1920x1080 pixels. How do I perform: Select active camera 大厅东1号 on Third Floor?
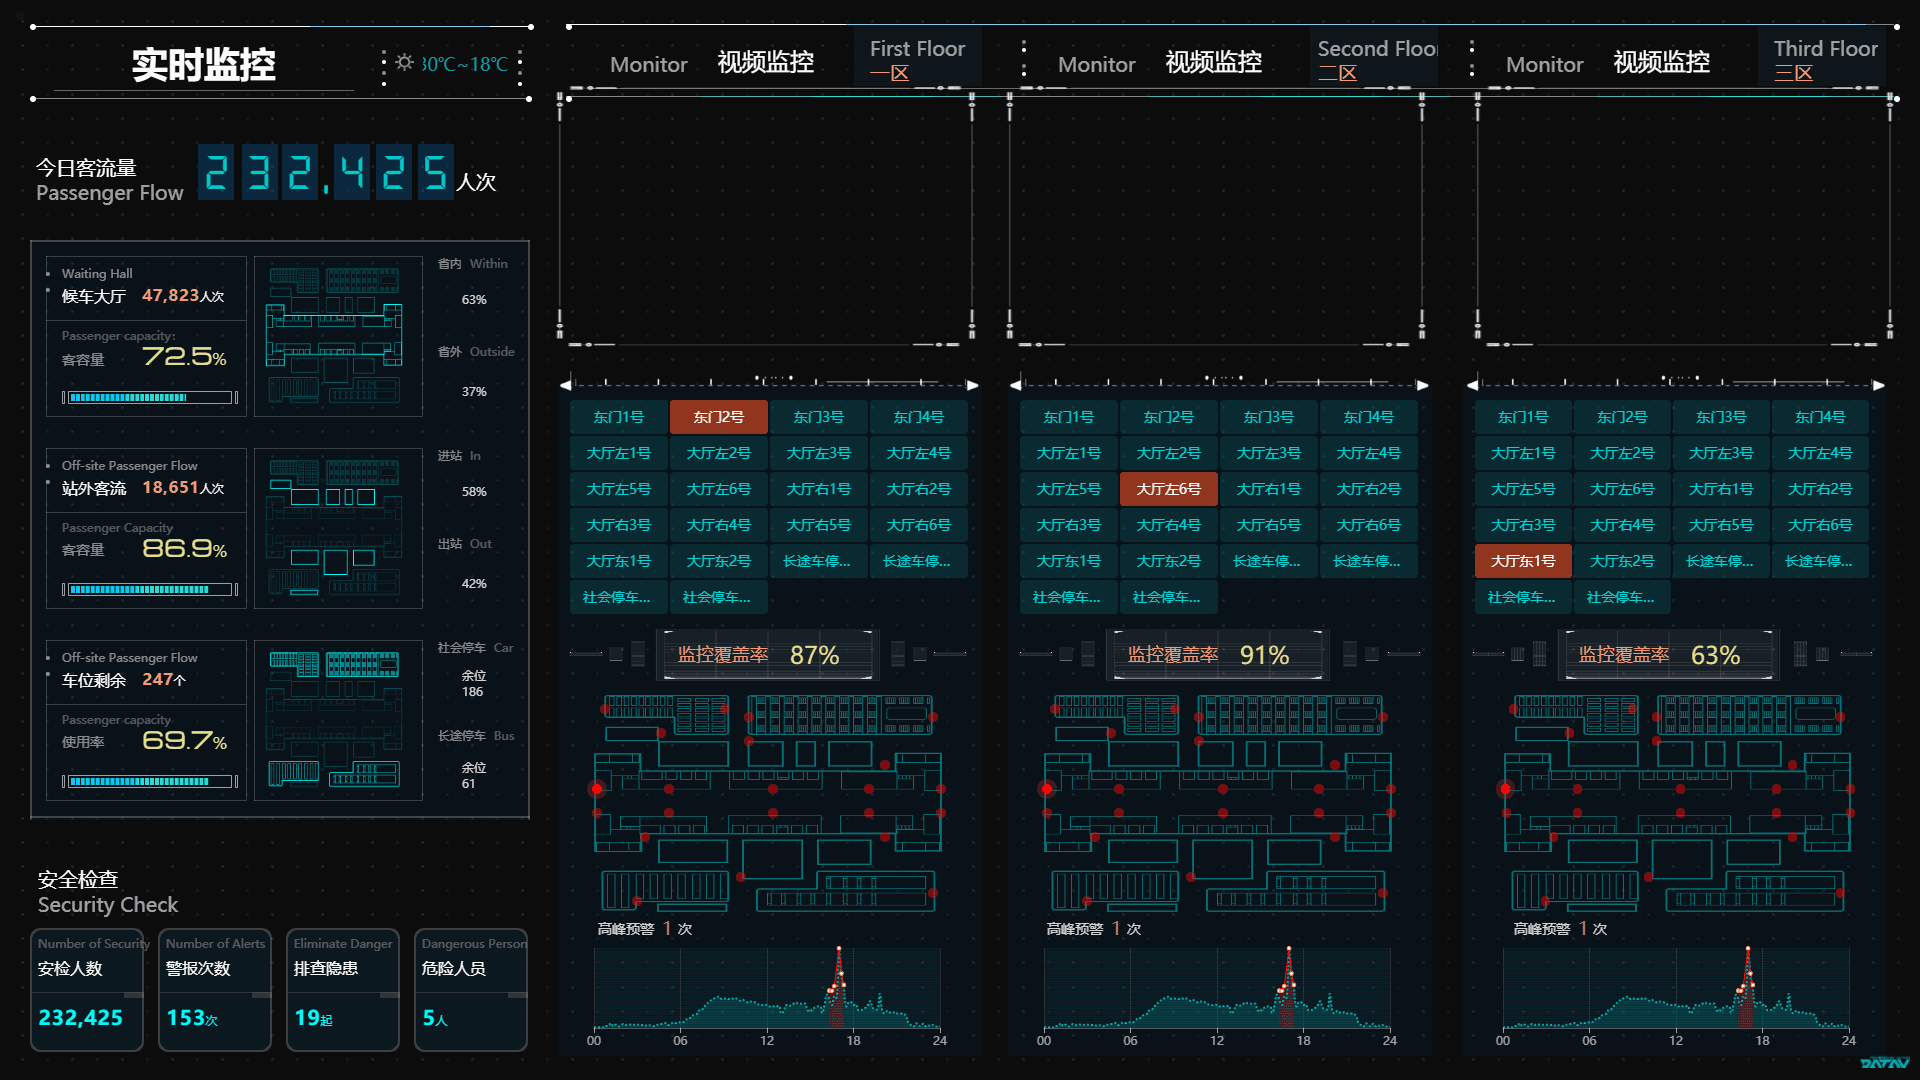(1523, 561)
